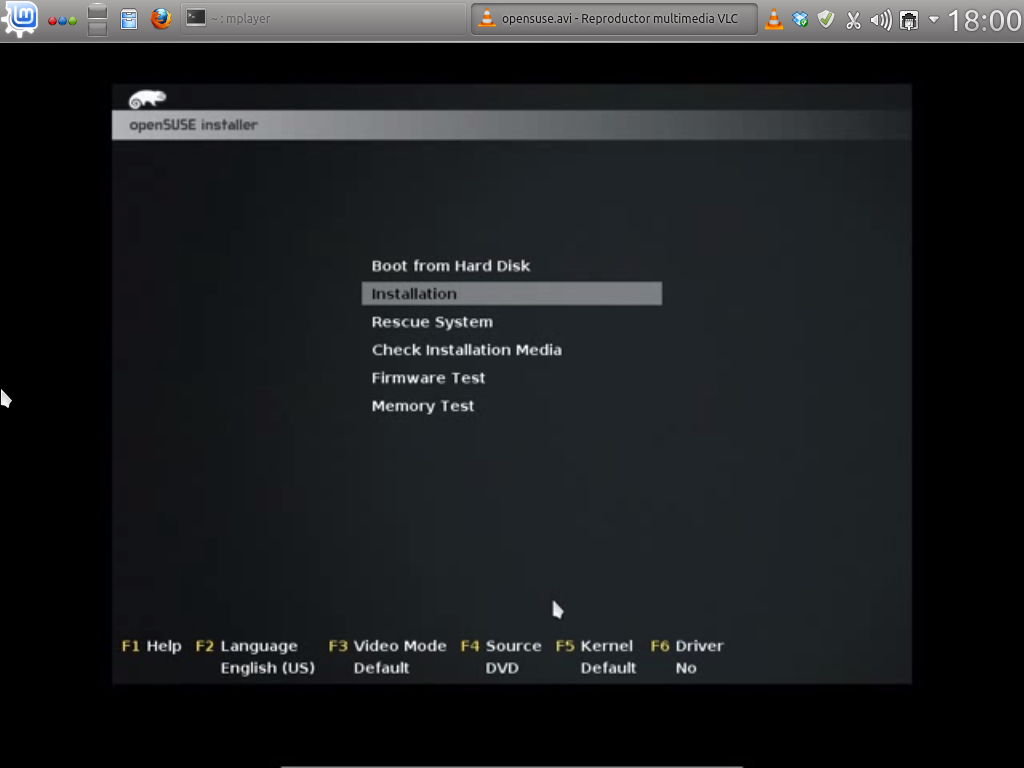This screenshot has height=768, width=1024.
Task: Click the DVD source value
Action: tap(502, 668)
